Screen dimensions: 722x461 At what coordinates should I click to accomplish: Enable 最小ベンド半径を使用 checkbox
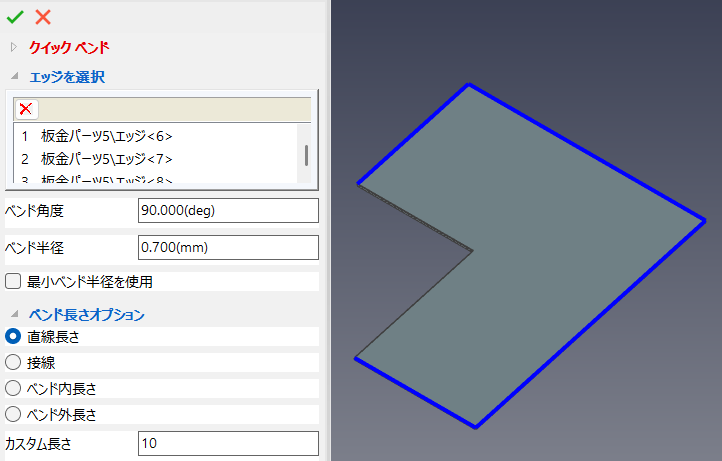tap(14, 282)
